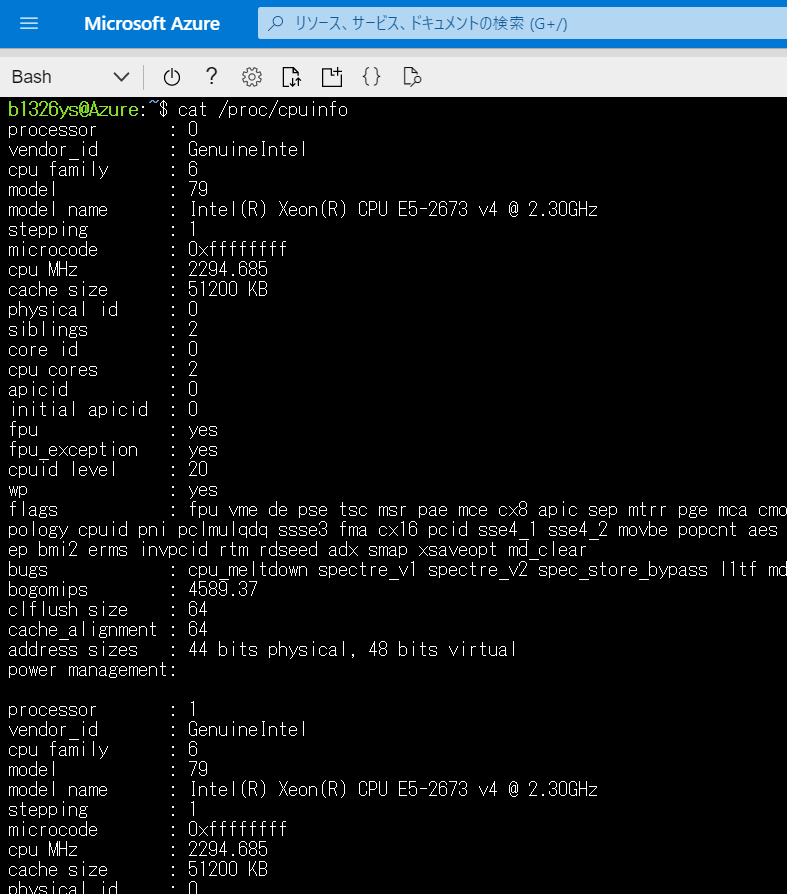The height and width of the screenshot is (894, 787).
Task: Open Cloud Shell settings gear
Action: pyautogui.click(x=252, y=77)
